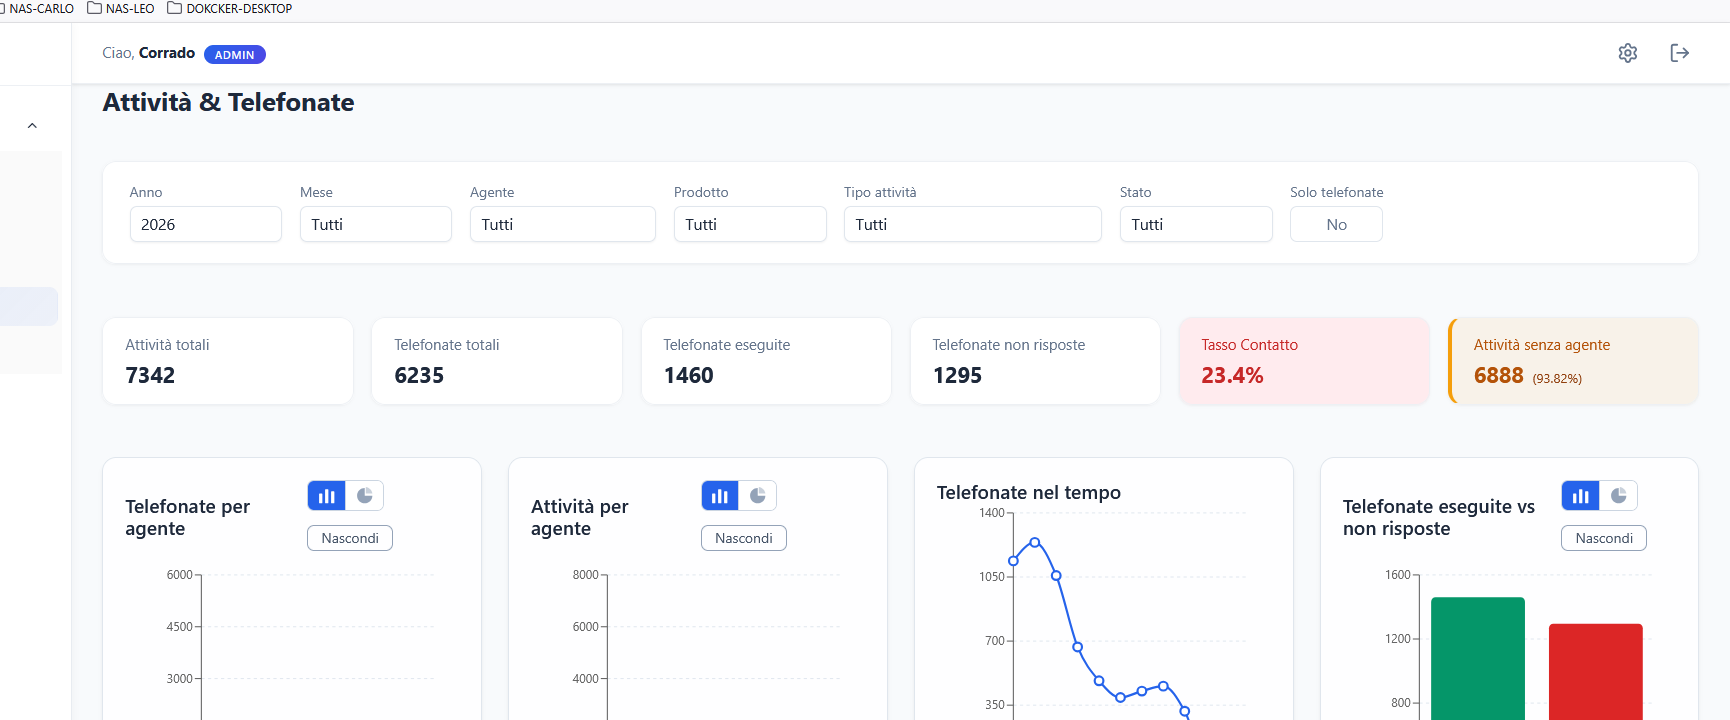This screenshot has height=720, width=1730.
Task: Click the green bar in the eseguite chart
Action: 1478,658
